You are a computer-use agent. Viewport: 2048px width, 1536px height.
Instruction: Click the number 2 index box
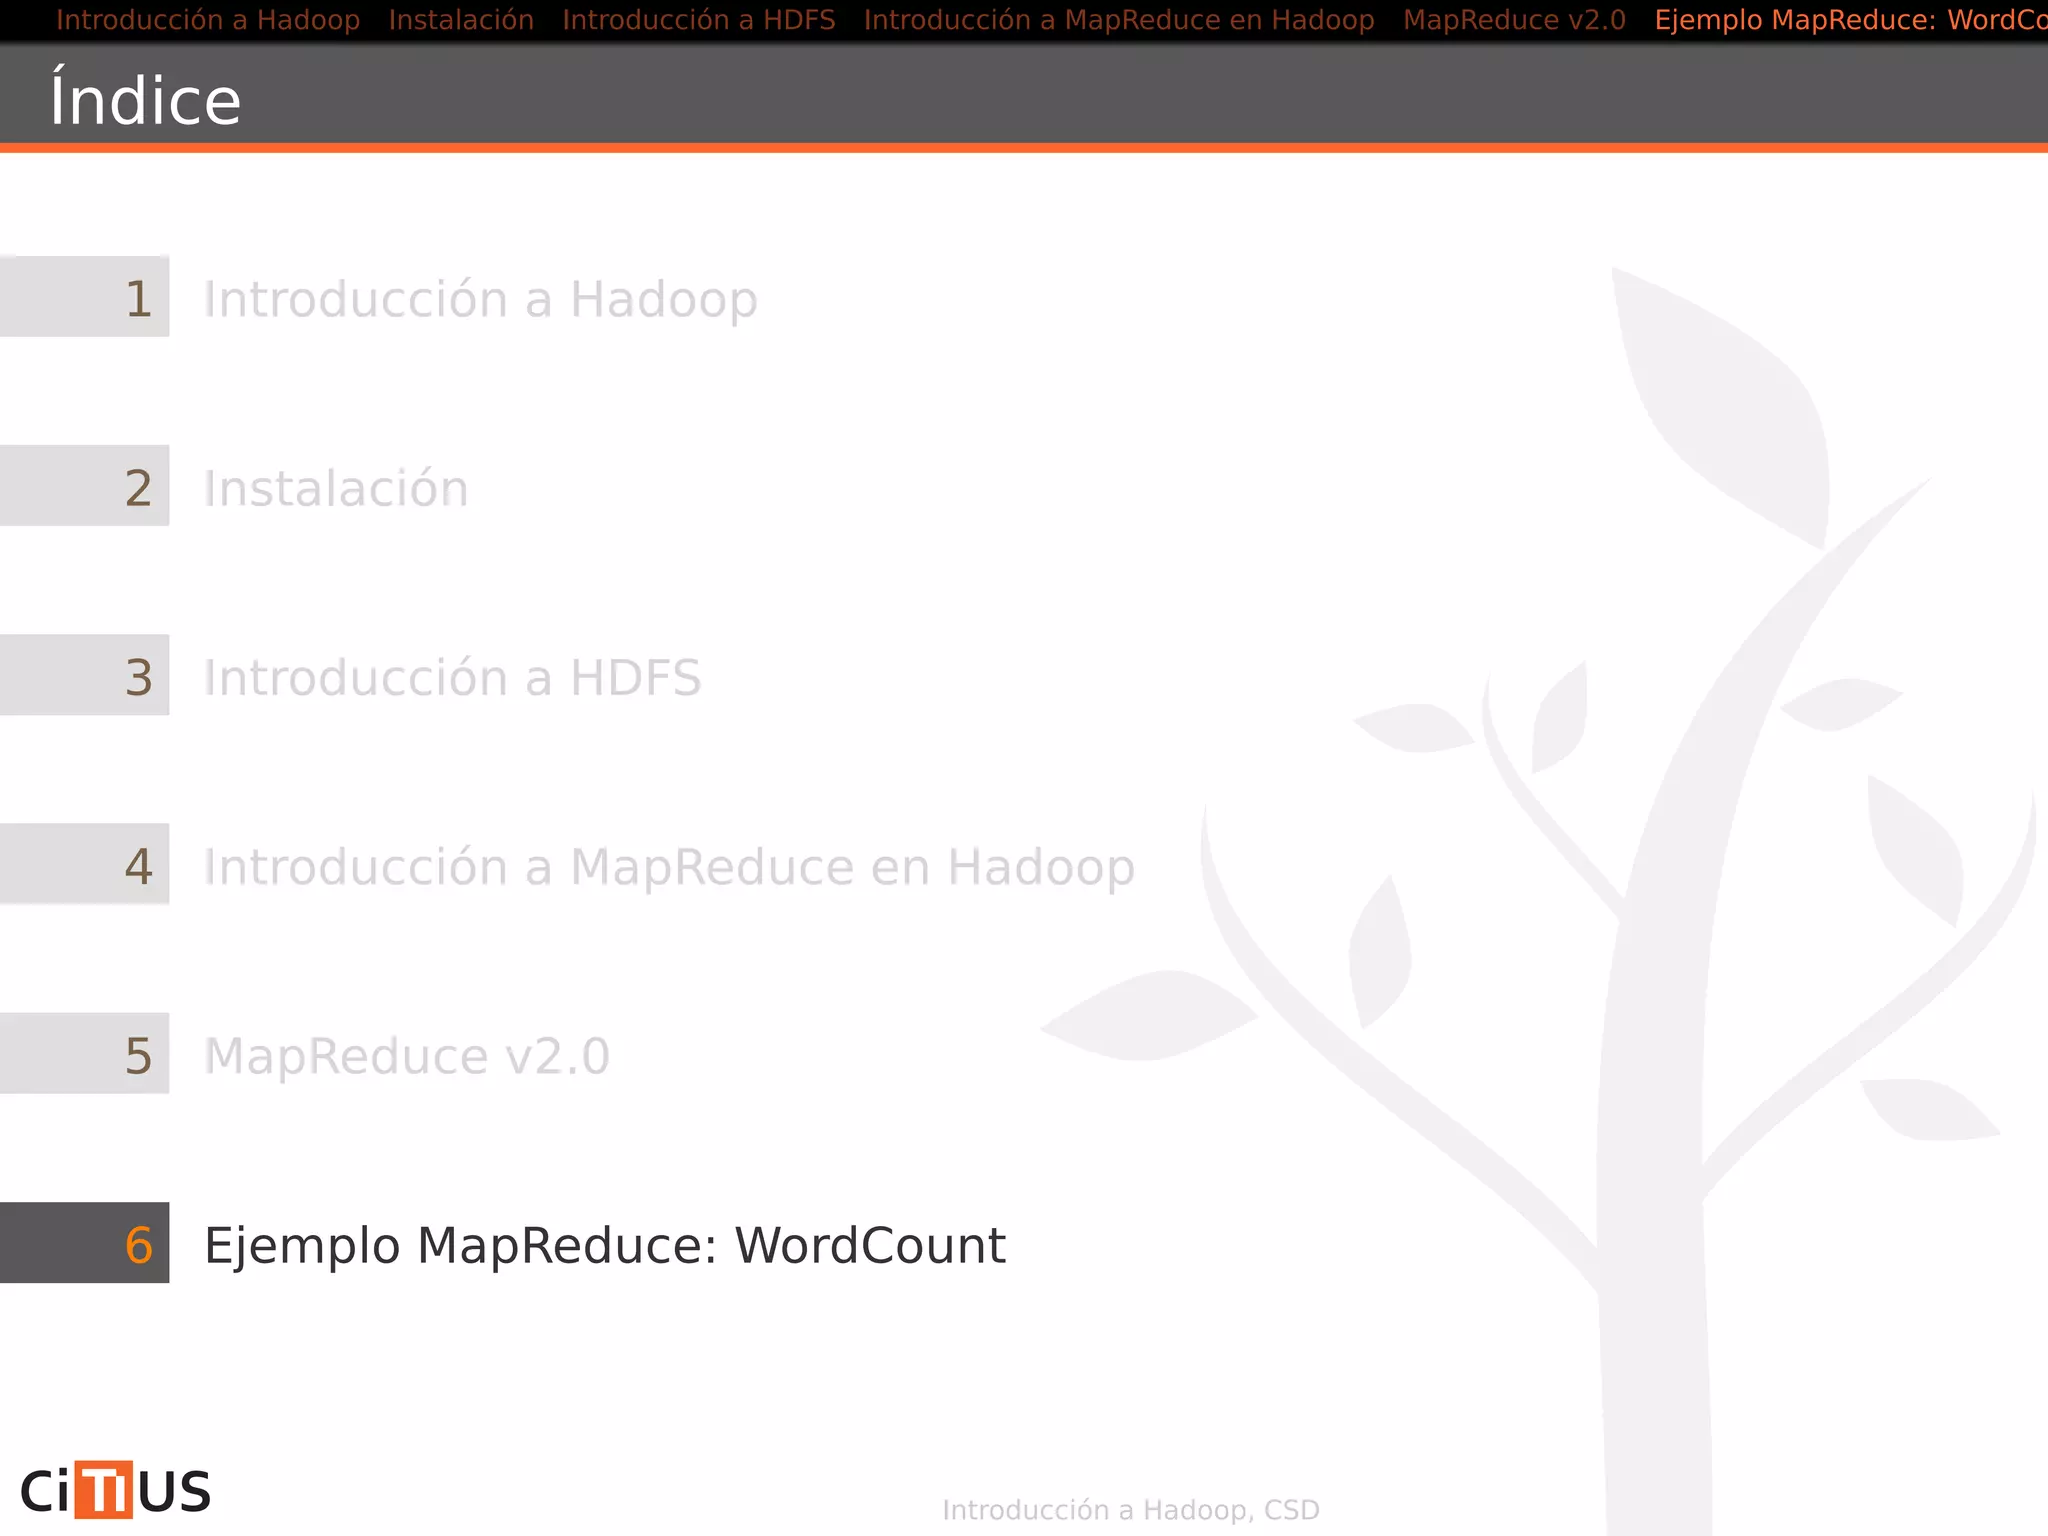pyautogui.click(x=85, y=485)
